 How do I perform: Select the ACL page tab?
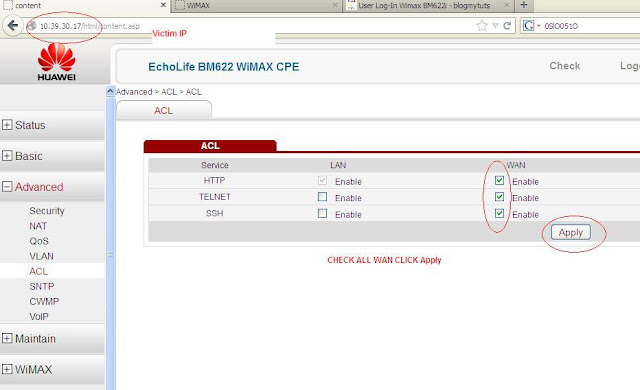[164, 110]
